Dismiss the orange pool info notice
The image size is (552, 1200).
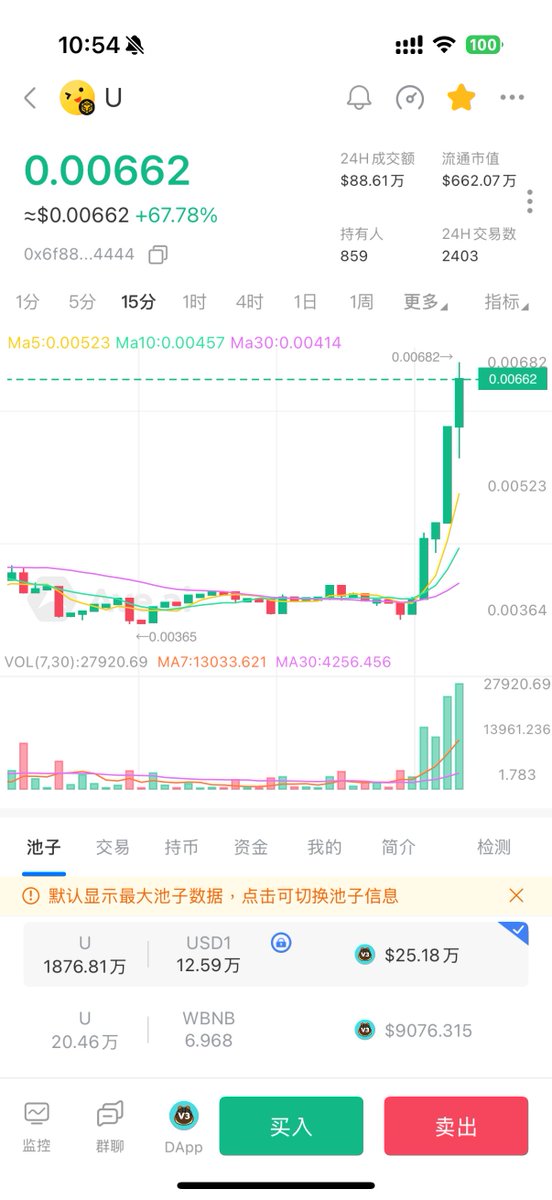[x=516, y=895]
